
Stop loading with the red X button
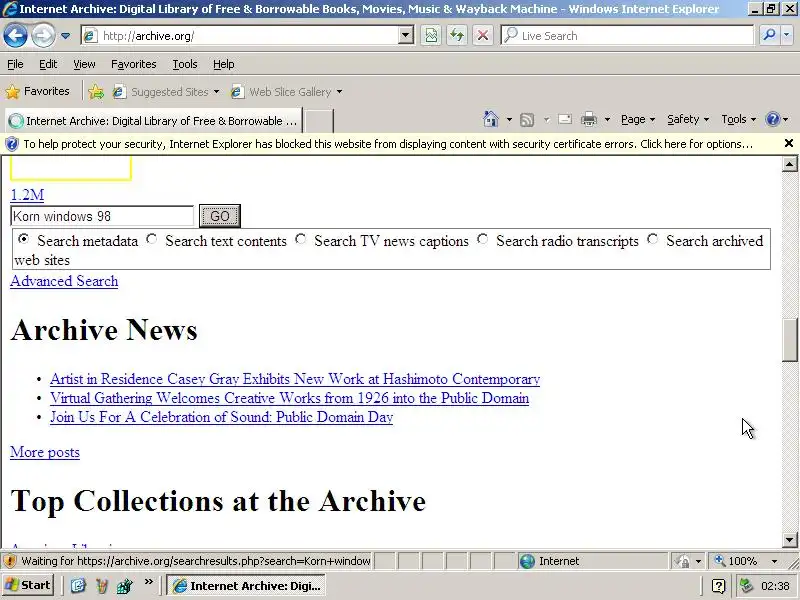point(482,36)
